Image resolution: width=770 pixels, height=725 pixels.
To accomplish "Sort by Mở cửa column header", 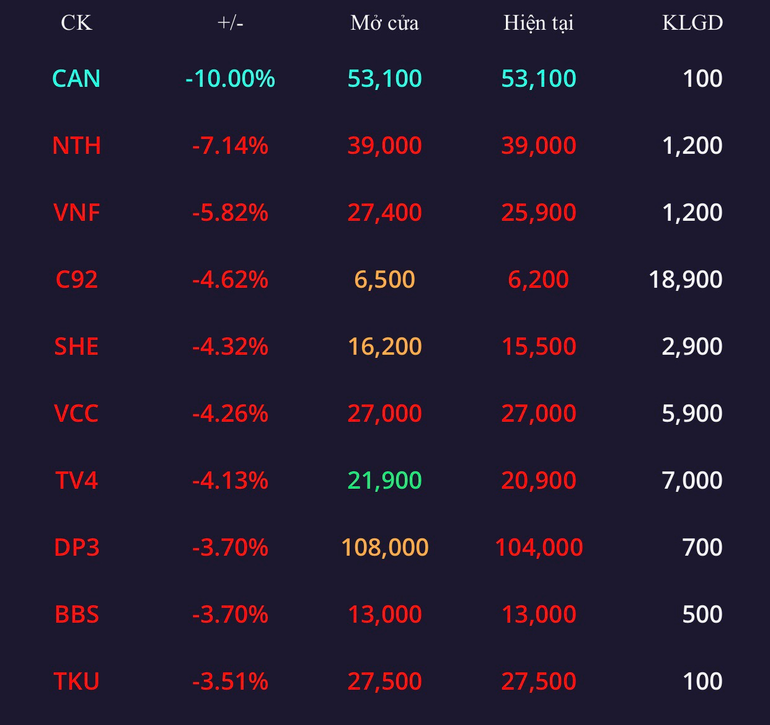I will (x=385, y=23).
